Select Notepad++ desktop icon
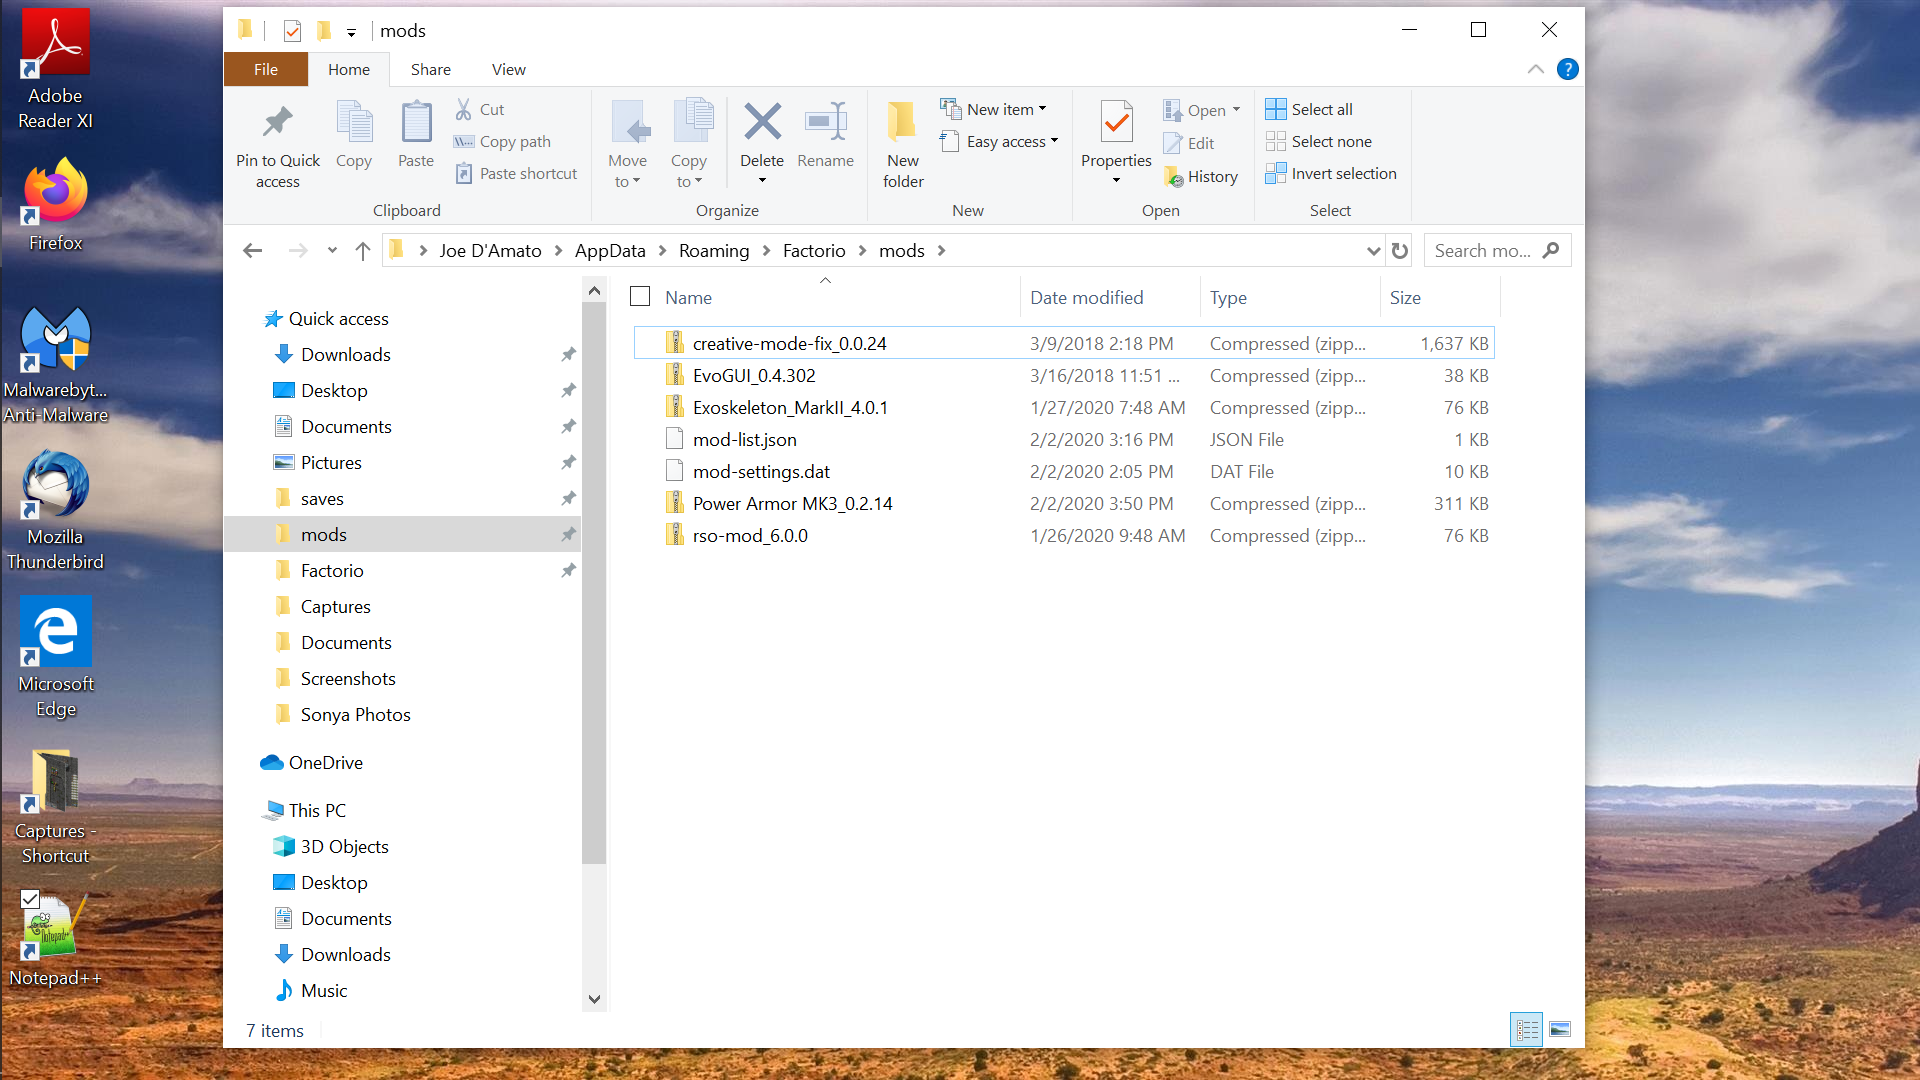Viewport: 1920px width, 1080px height. point(55,939)
